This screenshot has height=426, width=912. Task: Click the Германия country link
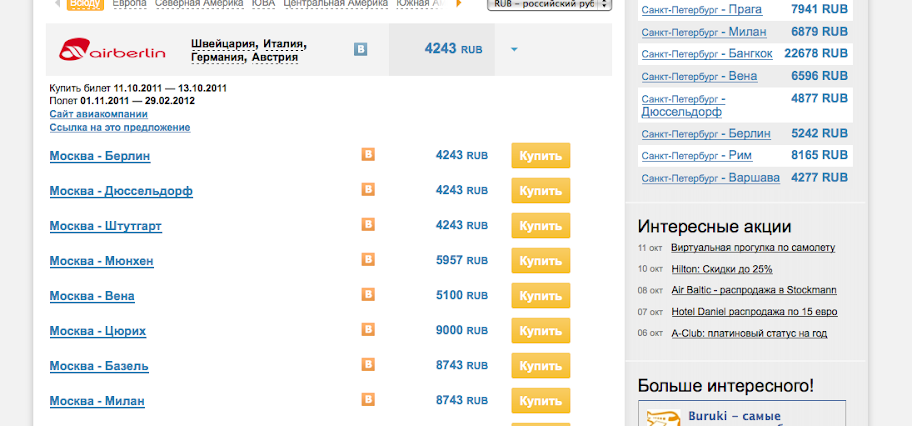coord(219,58)
